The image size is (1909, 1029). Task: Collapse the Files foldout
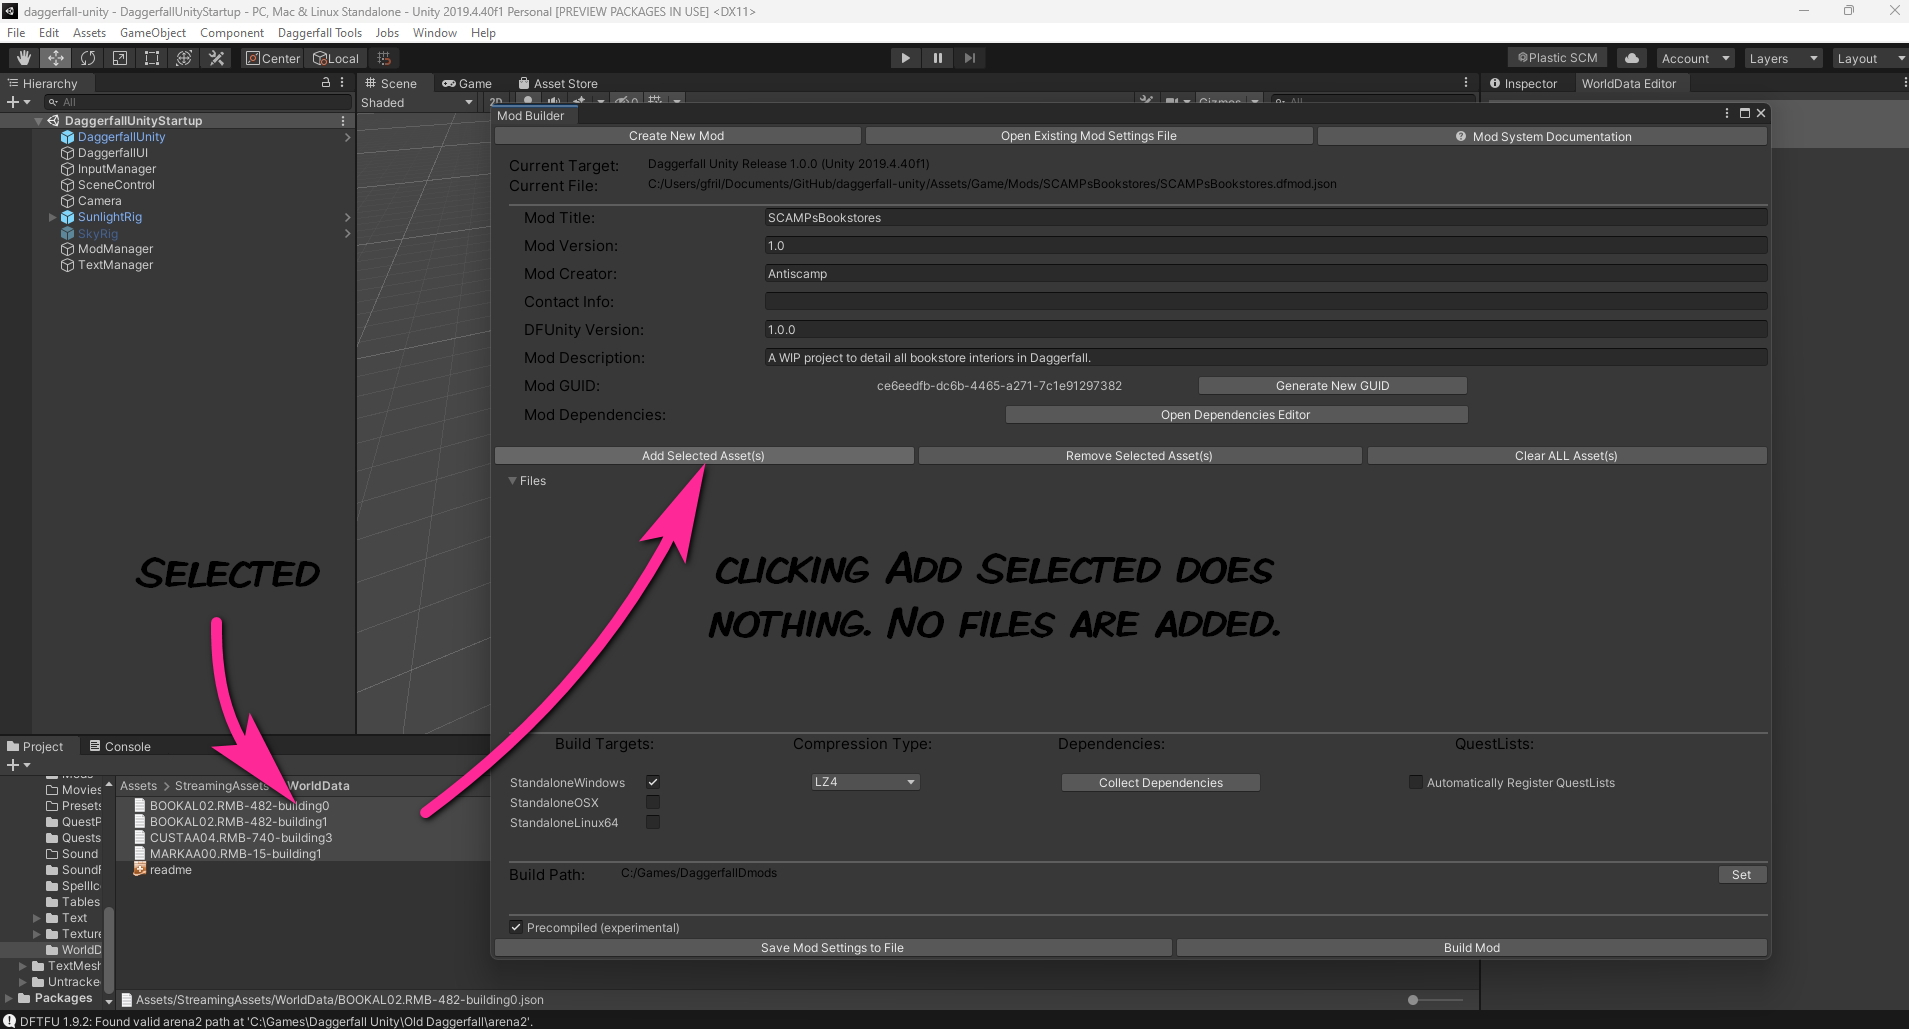pos(513,481)
